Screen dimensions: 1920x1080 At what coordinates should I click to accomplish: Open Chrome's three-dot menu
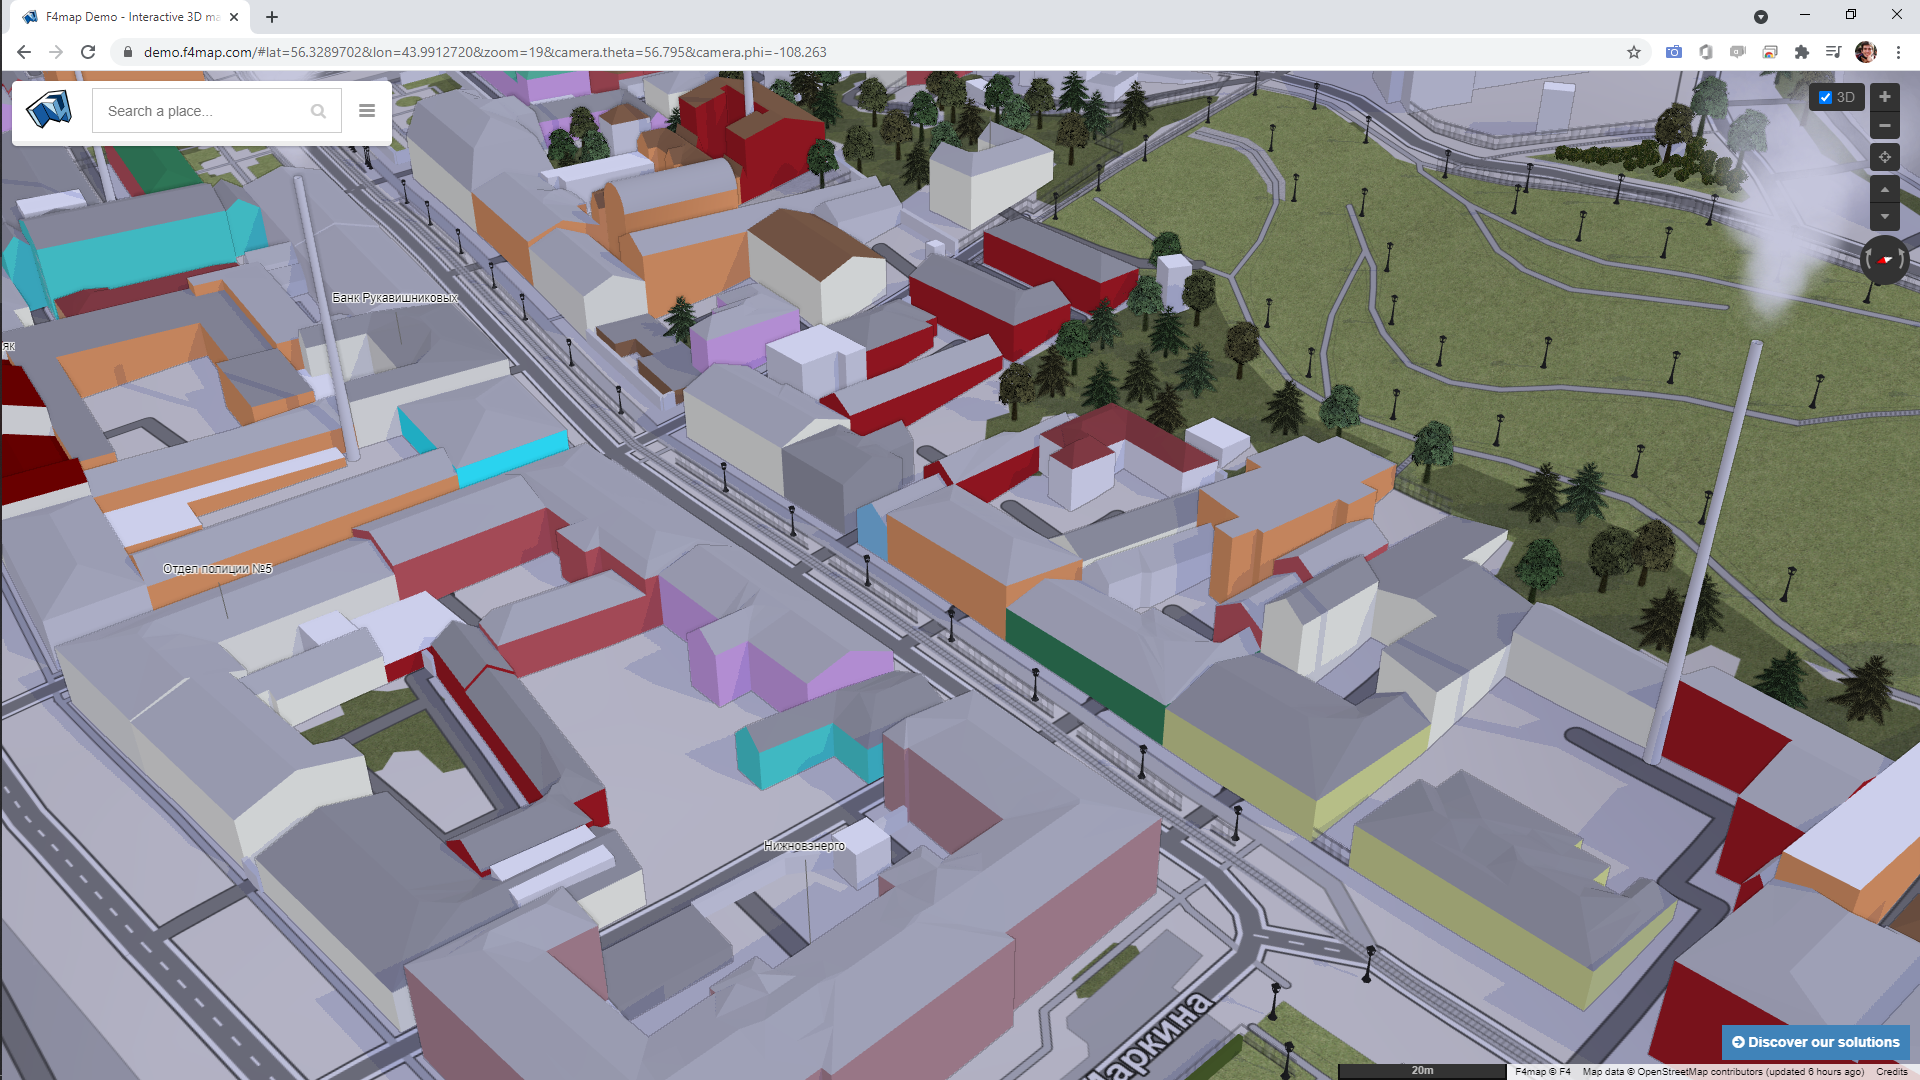pos(1900,52)
